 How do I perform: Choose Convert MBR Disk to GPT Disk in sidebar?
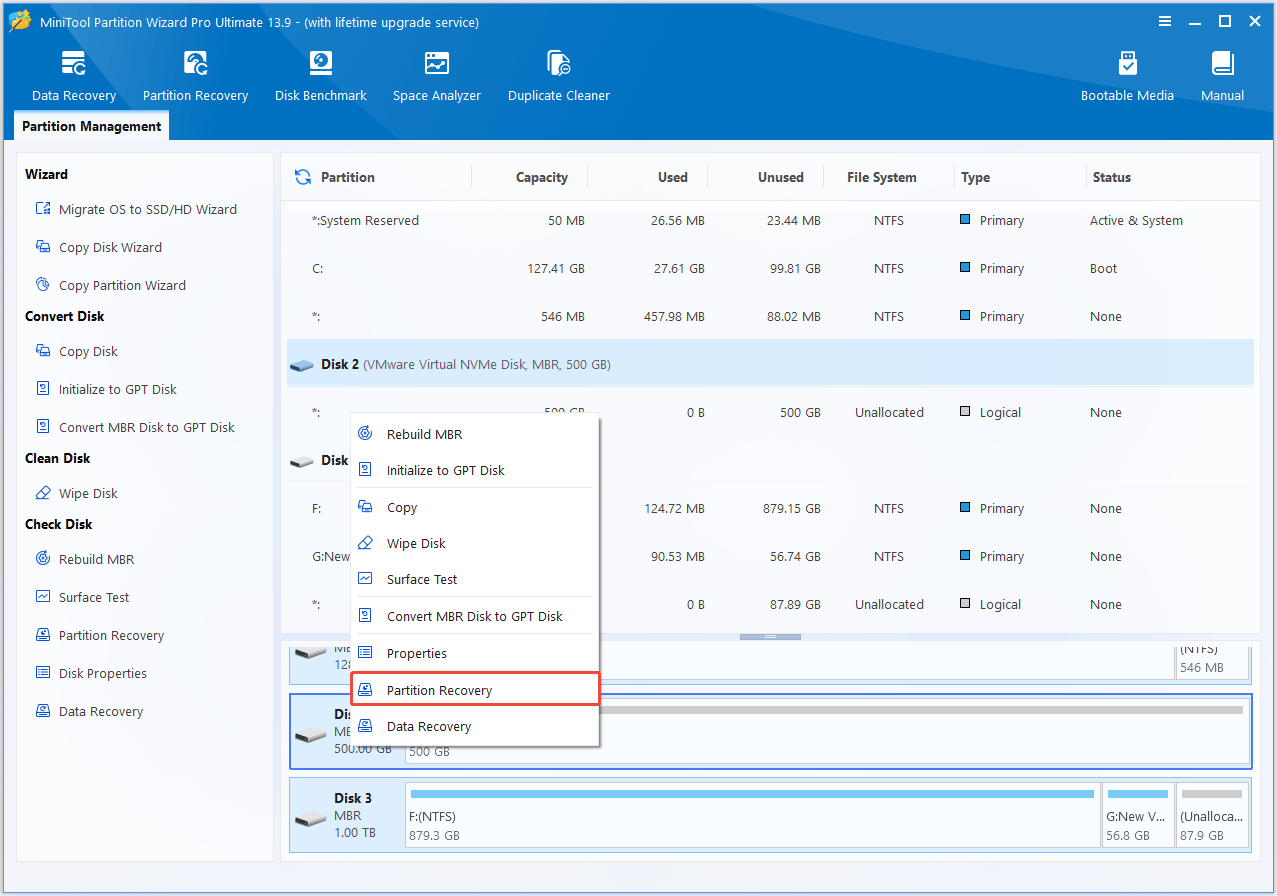(134, 427)
